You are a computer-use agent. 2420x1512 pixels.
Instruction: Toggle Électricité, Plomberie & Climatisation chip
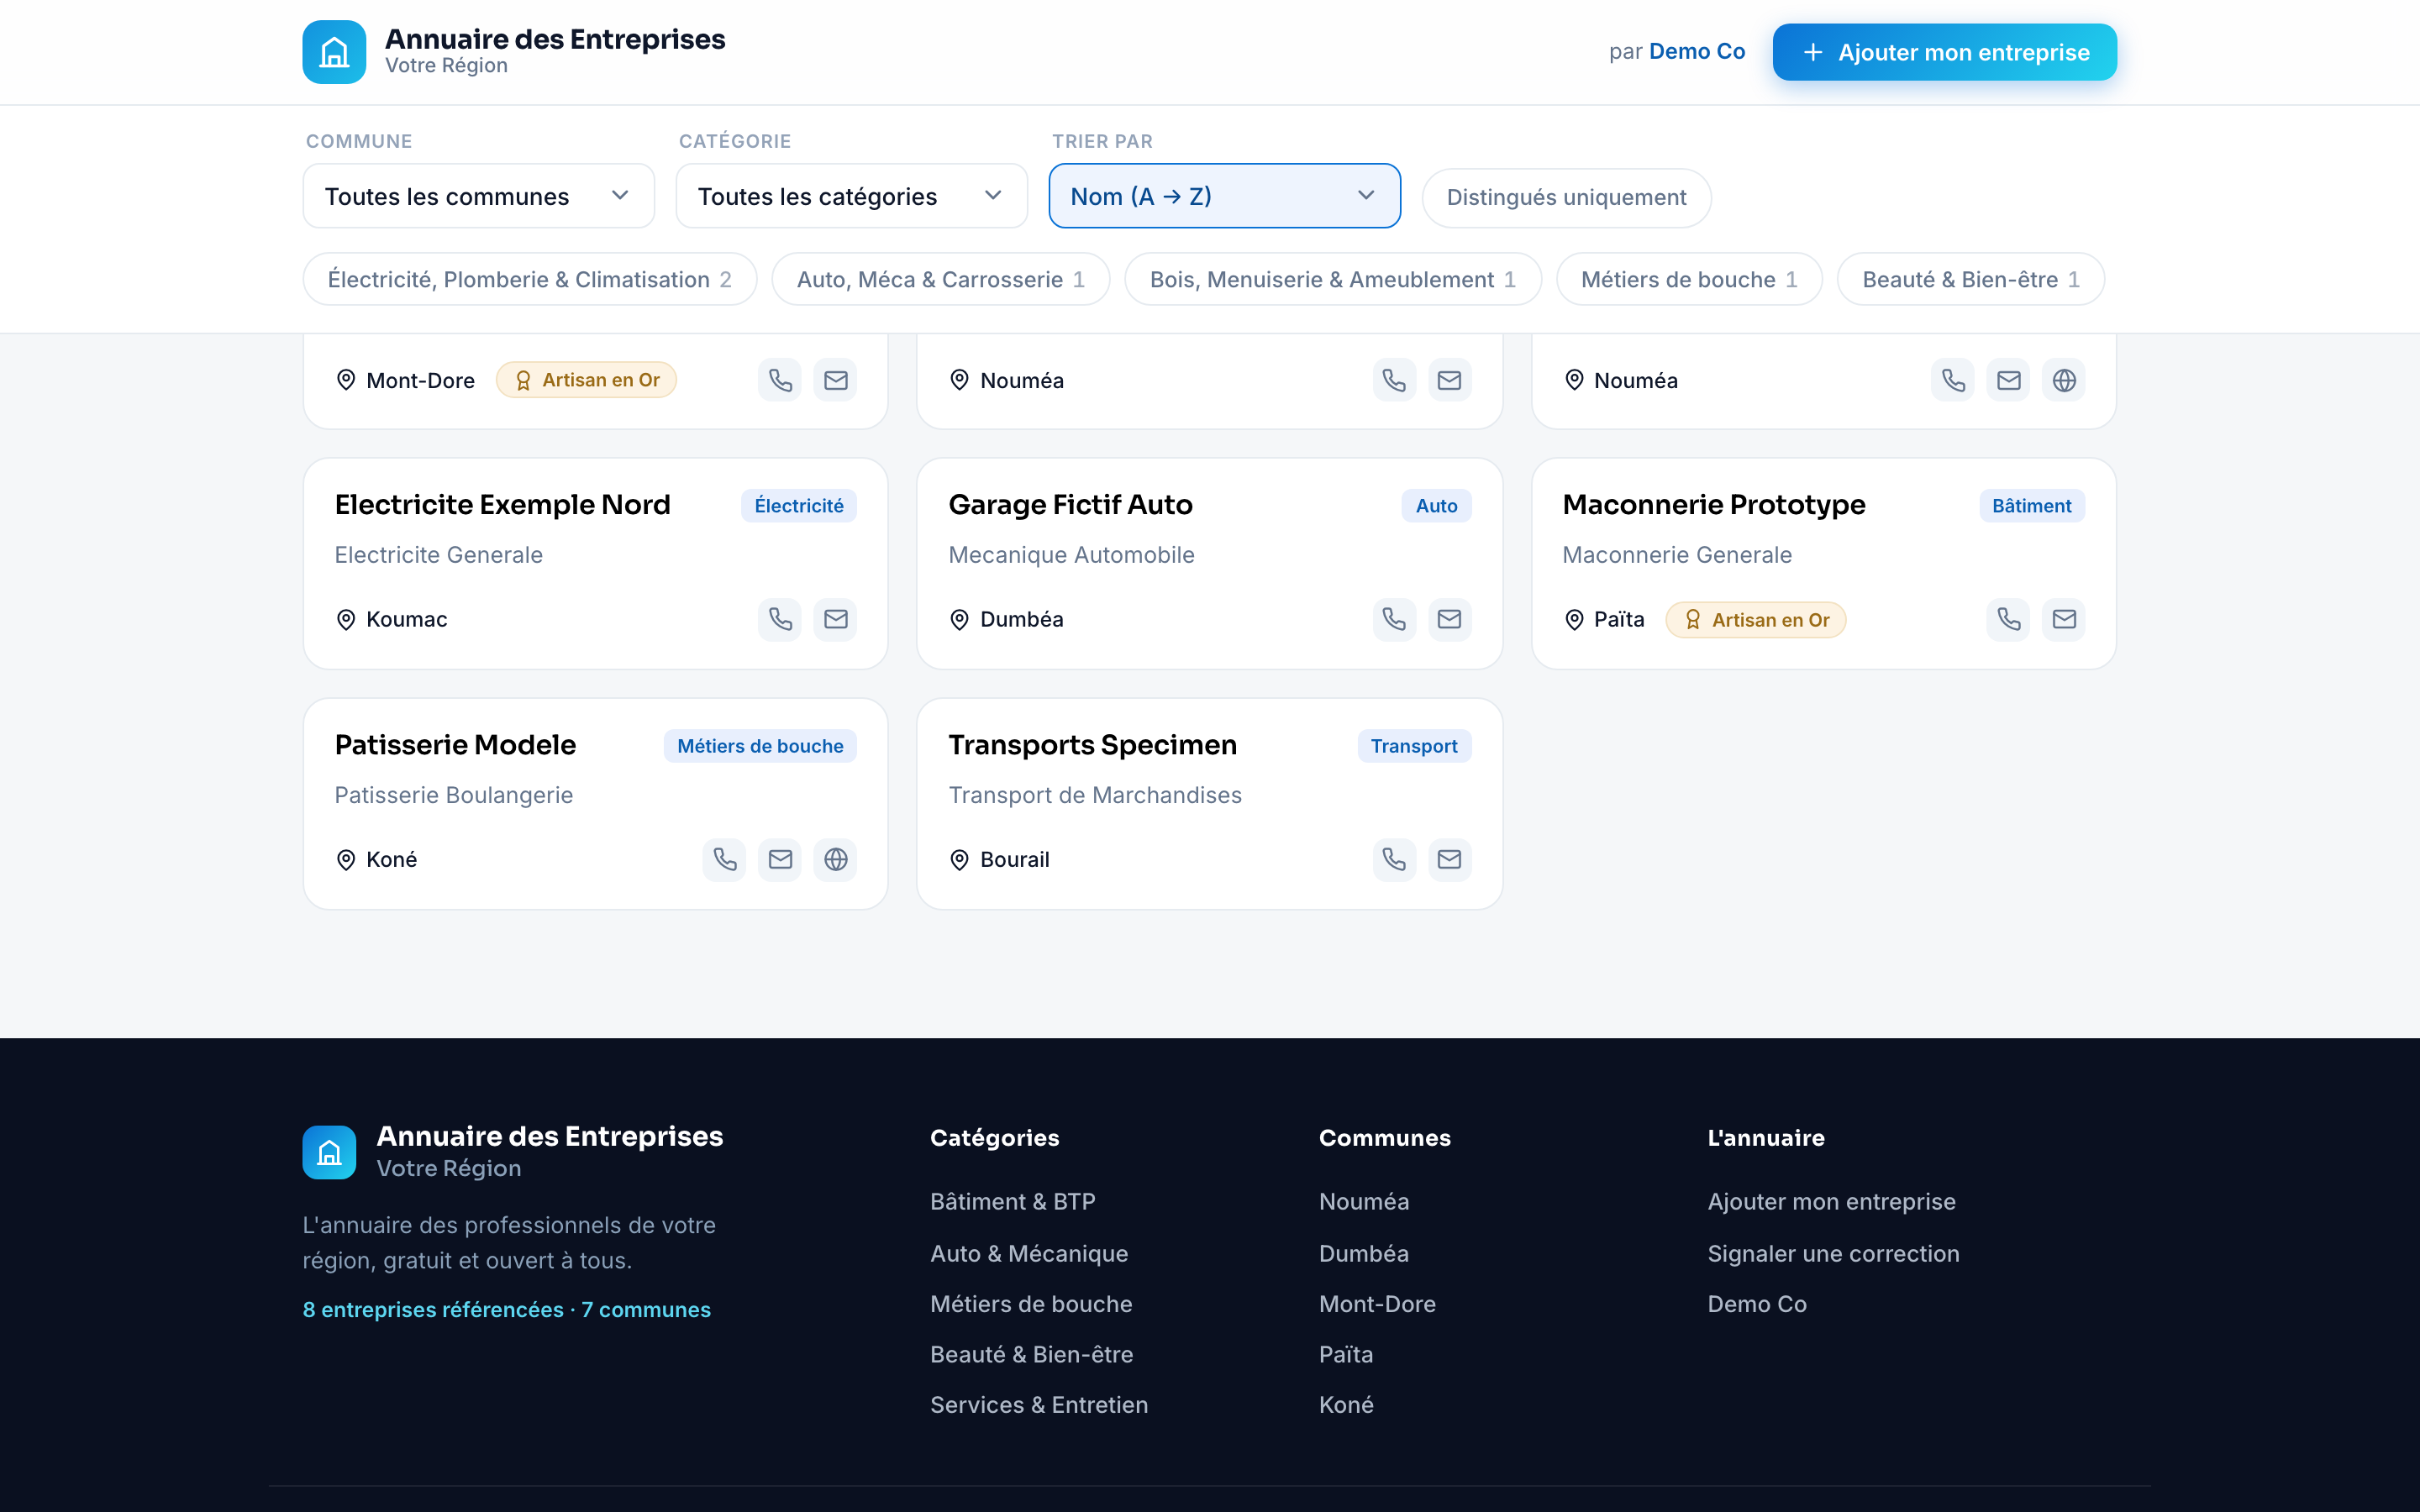point(530,279)
